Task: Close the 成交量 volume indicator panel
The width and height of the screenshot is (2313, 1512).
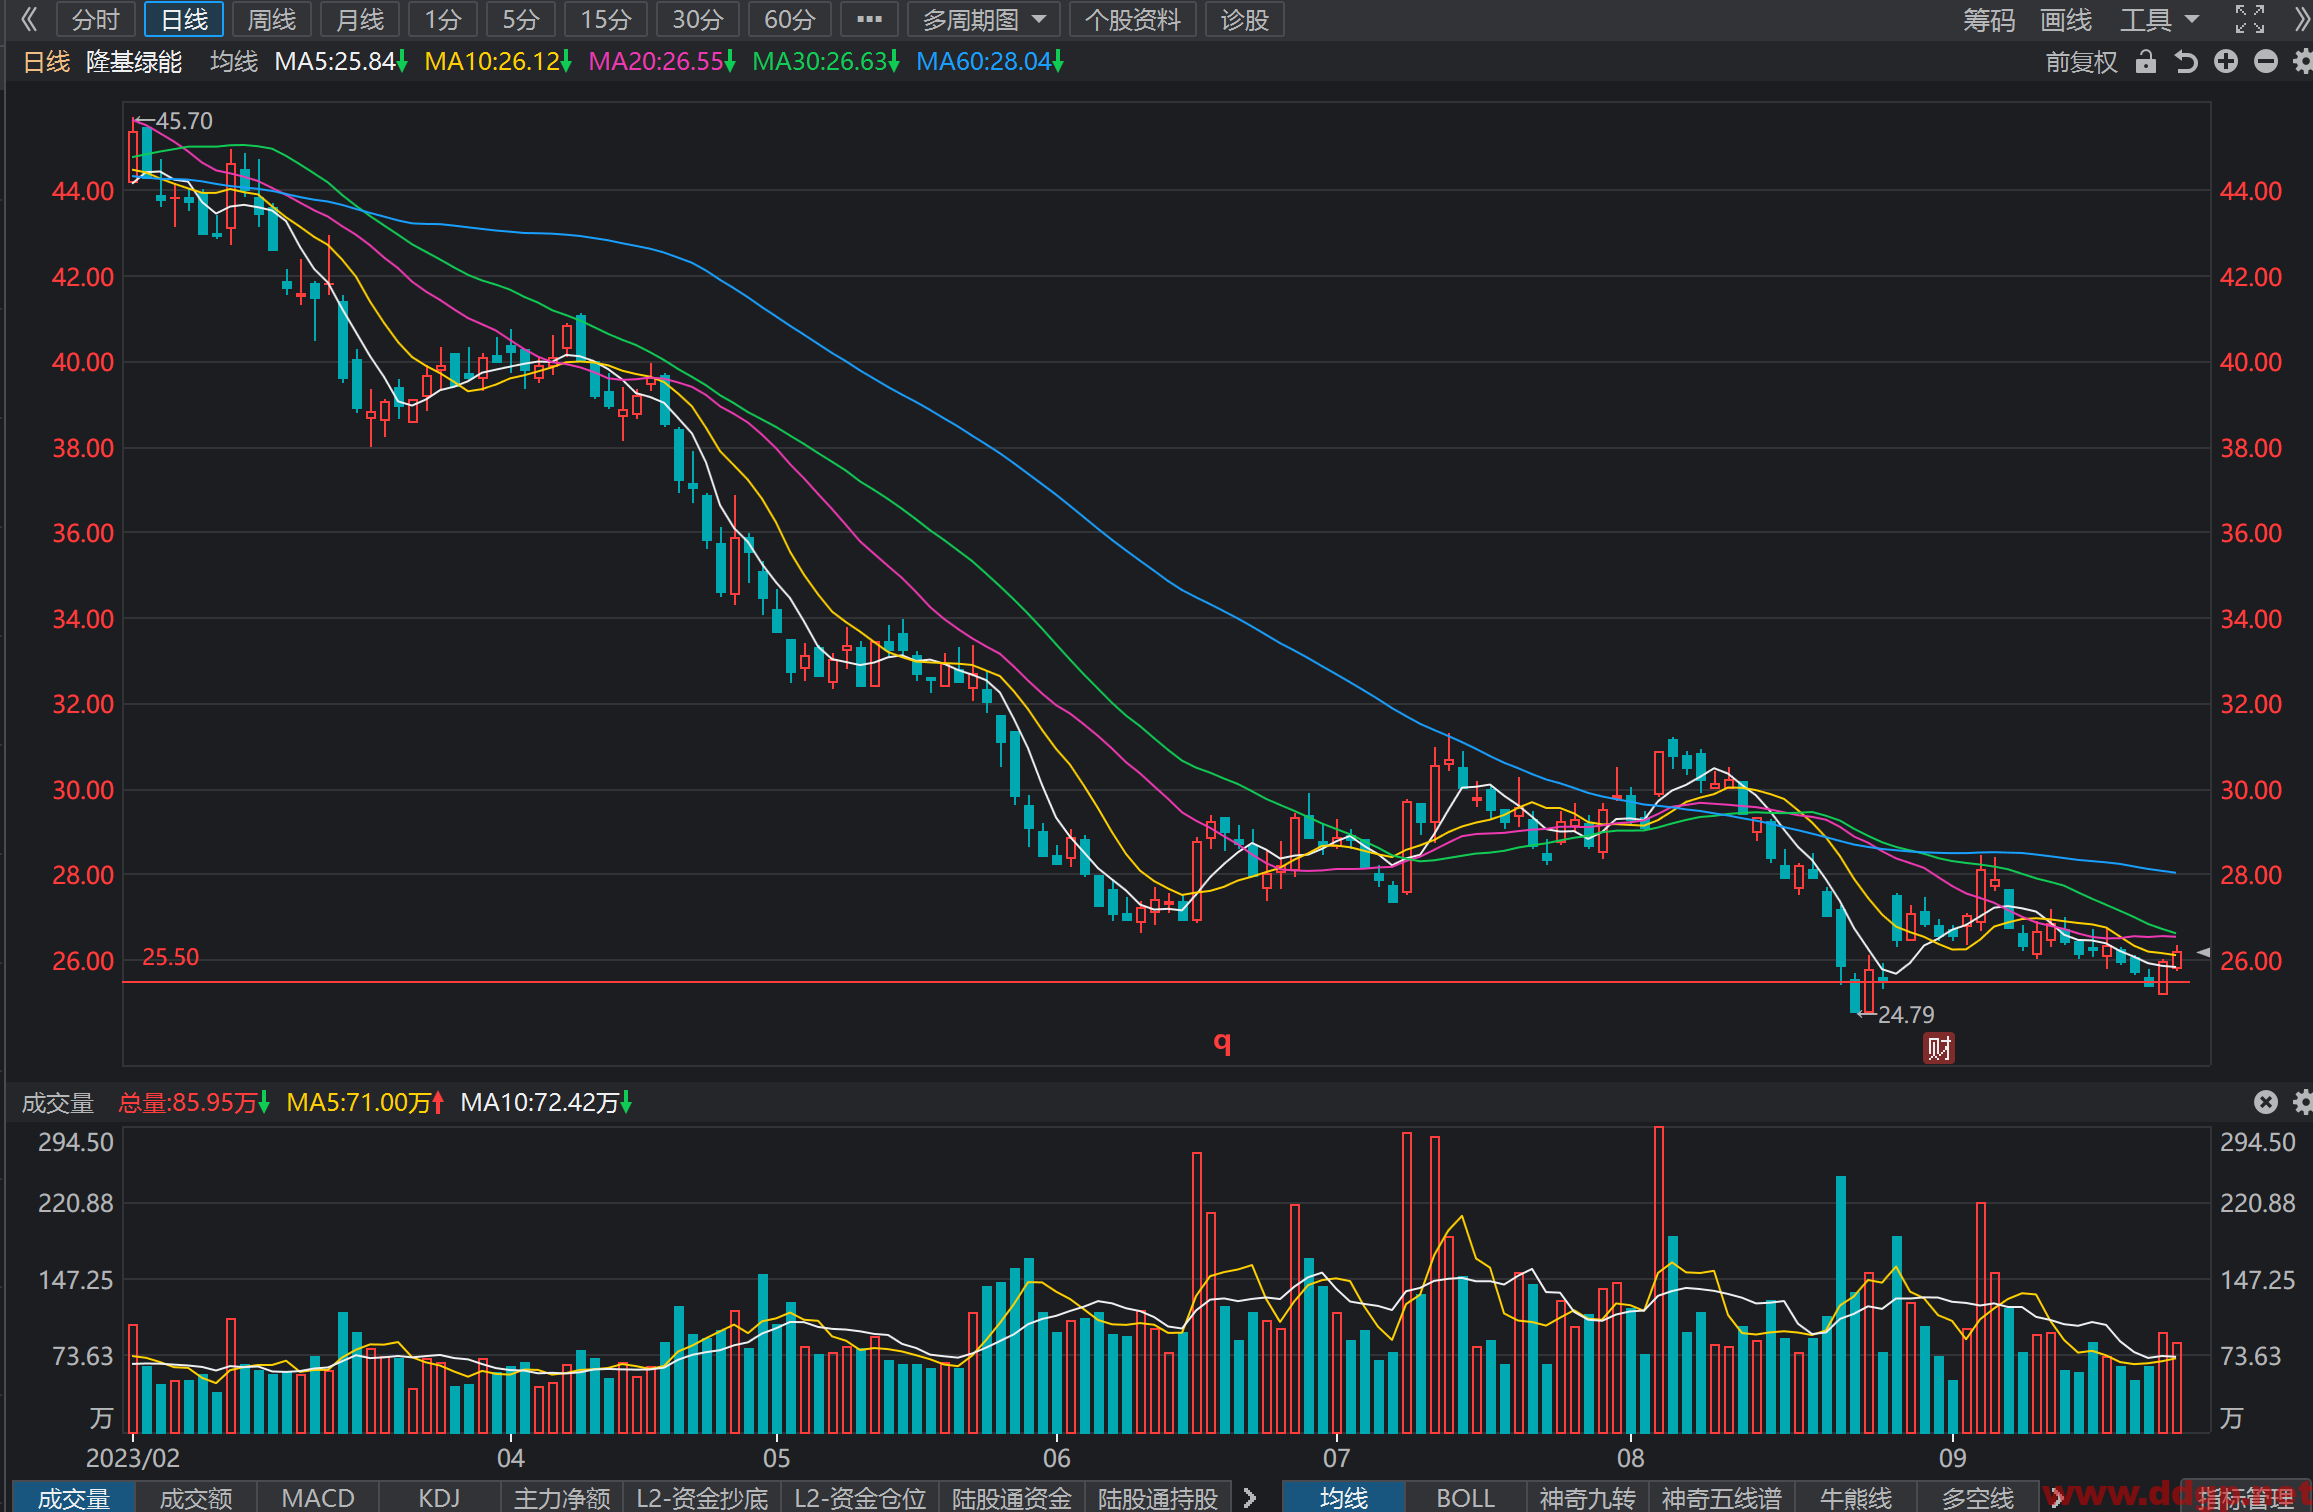Action: 2266,1102
